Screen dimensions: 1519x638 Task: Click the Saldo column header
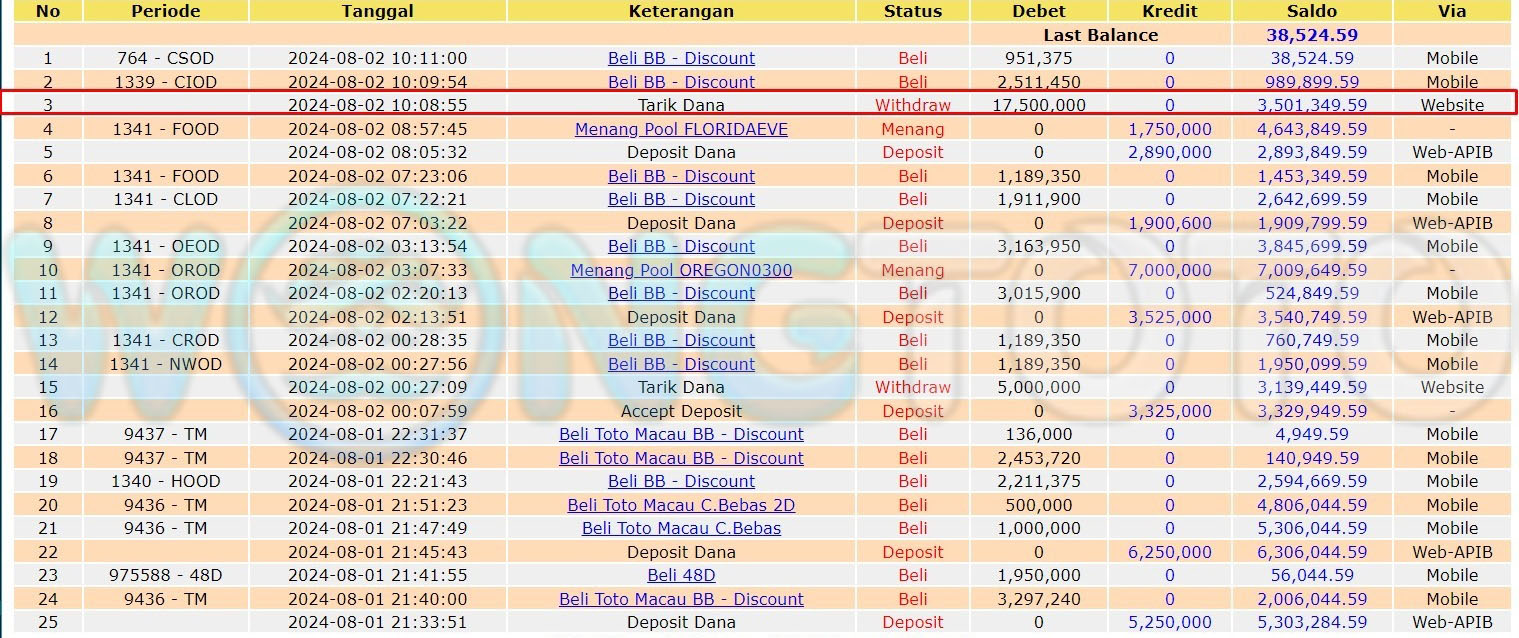tap(1311, 11)
